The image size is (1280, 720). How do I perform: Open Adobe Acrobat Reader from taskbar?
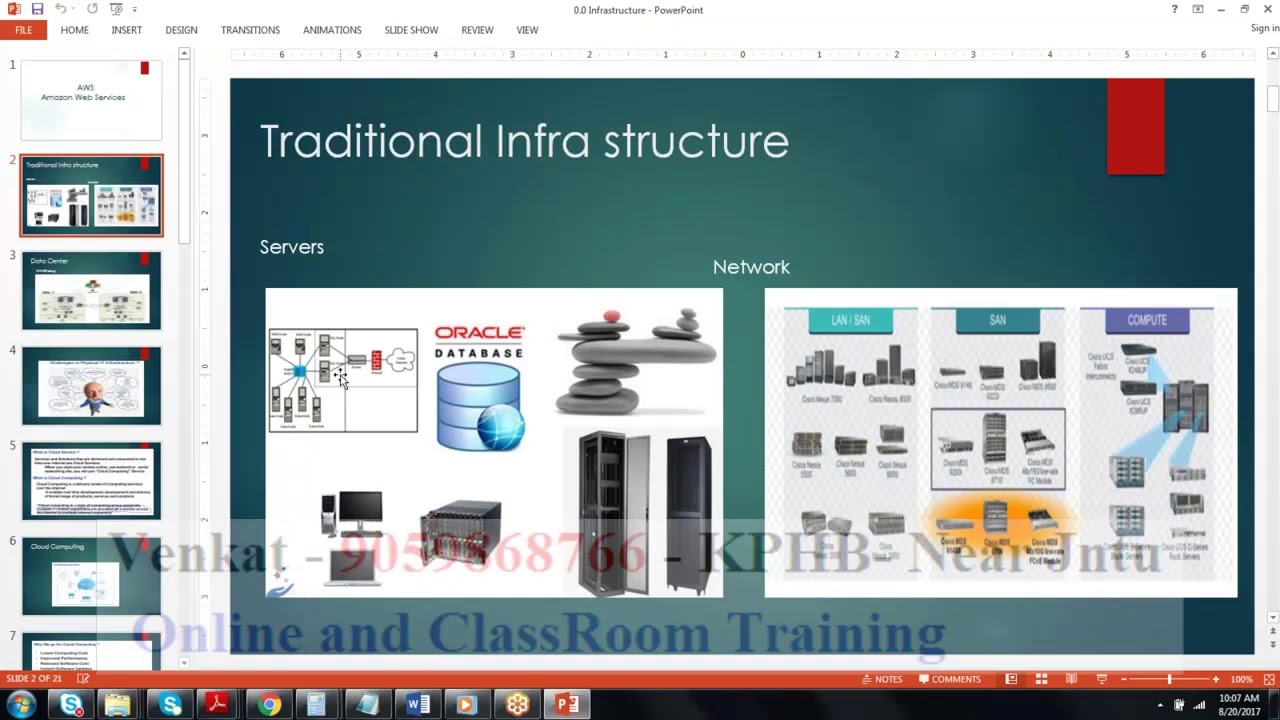pyautogui.click(x=216, y=705)
